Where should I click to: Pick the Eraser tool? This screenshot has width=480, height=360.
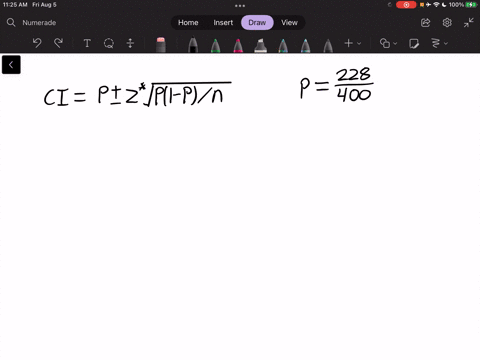click(x=161, y=45)
